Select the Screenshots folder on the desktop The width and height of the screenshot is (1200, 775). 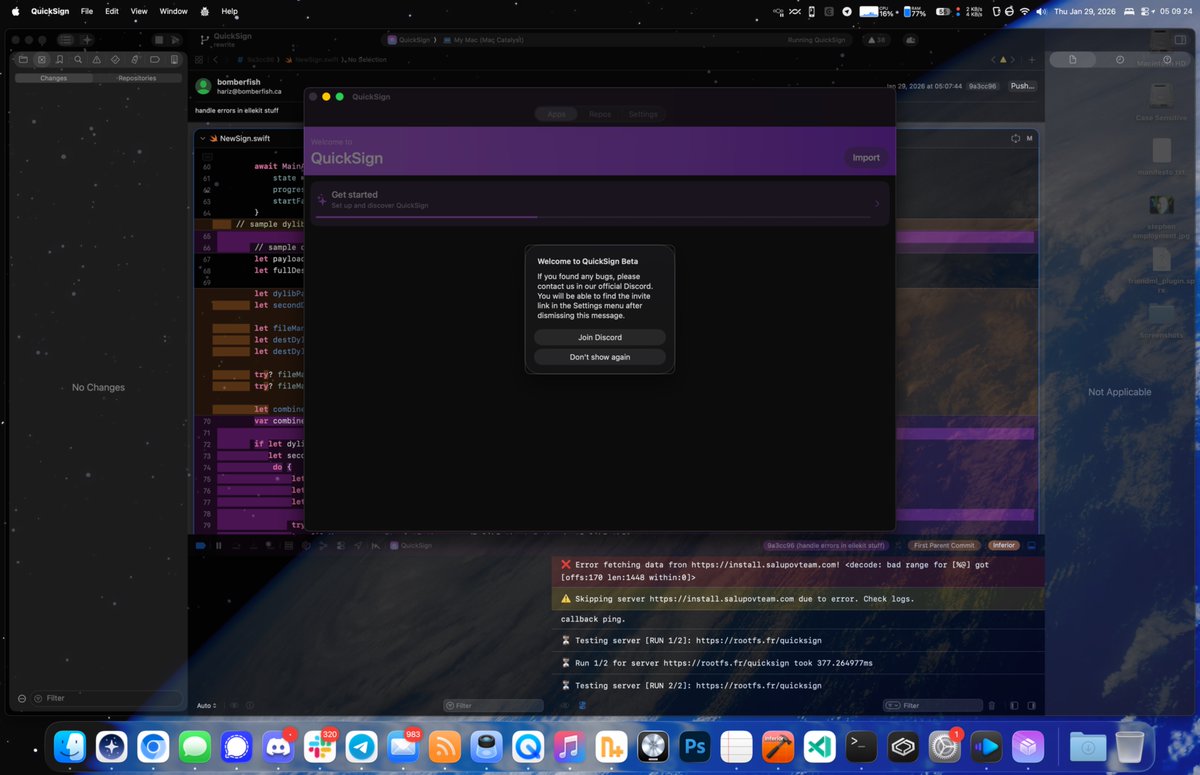(1161, 322)
